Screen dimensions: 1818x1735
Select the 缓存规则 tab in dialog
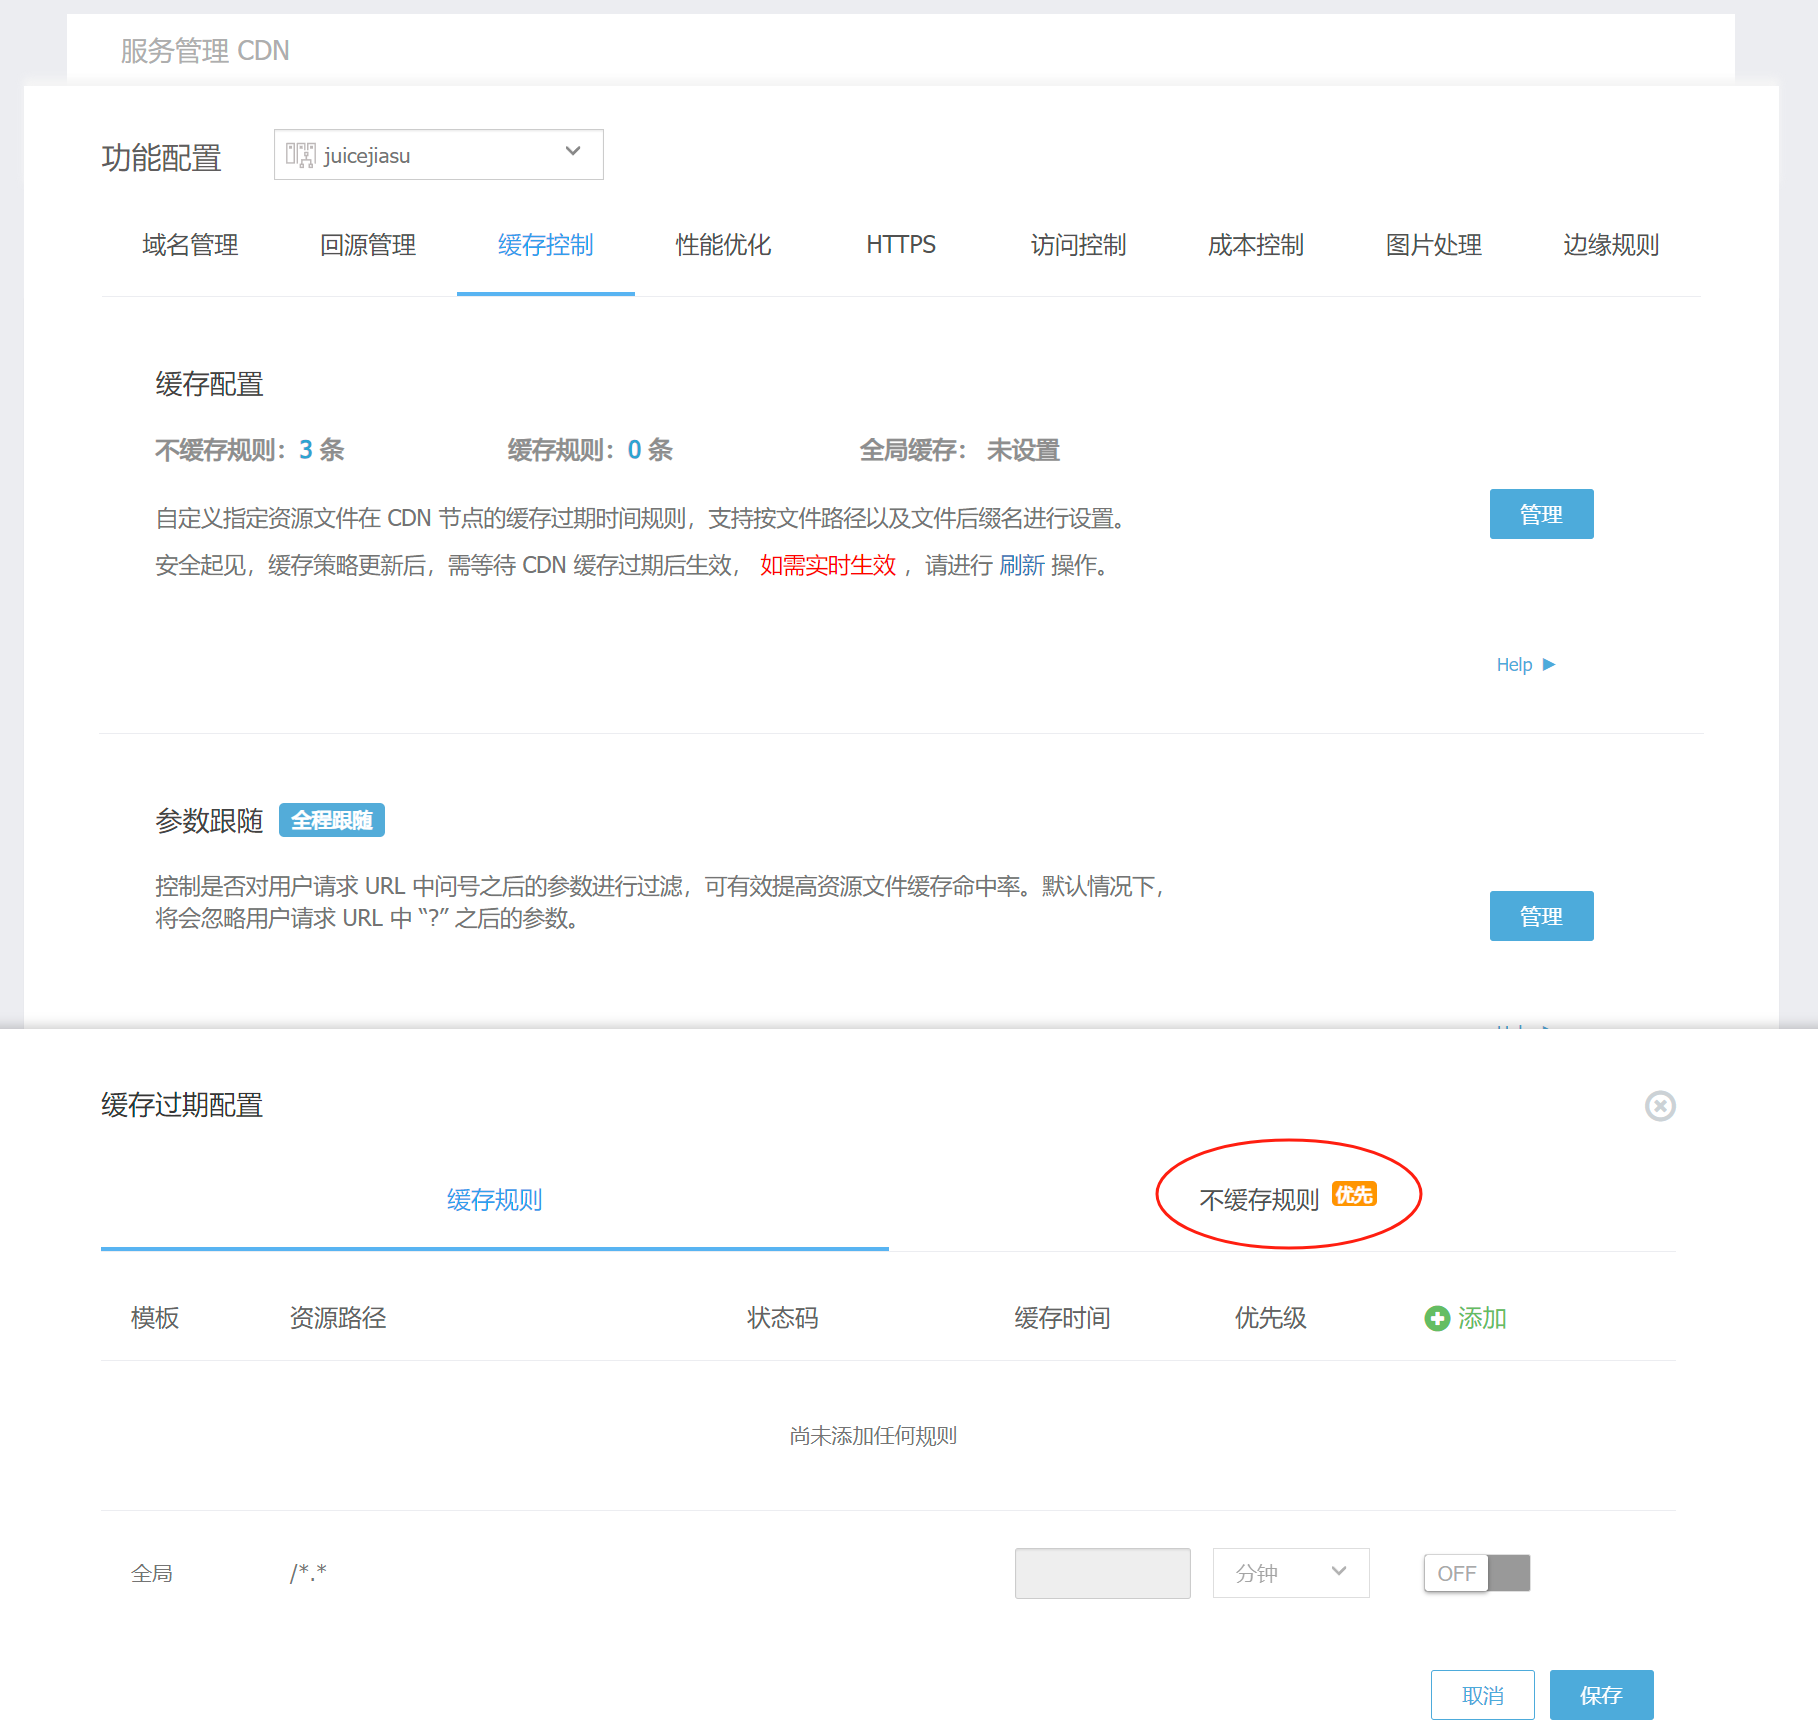click(494, 1199)
